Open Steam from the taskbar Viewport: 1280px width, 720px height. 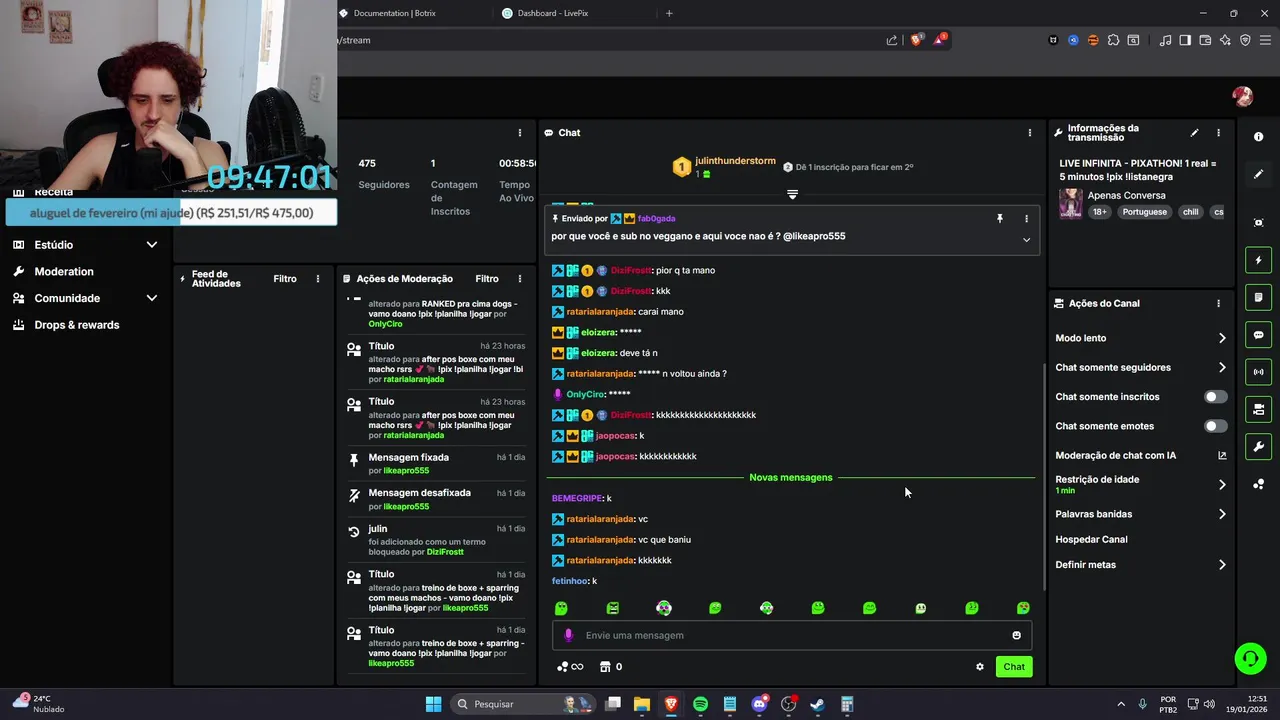pyautogui.click(x=817, y=704)
